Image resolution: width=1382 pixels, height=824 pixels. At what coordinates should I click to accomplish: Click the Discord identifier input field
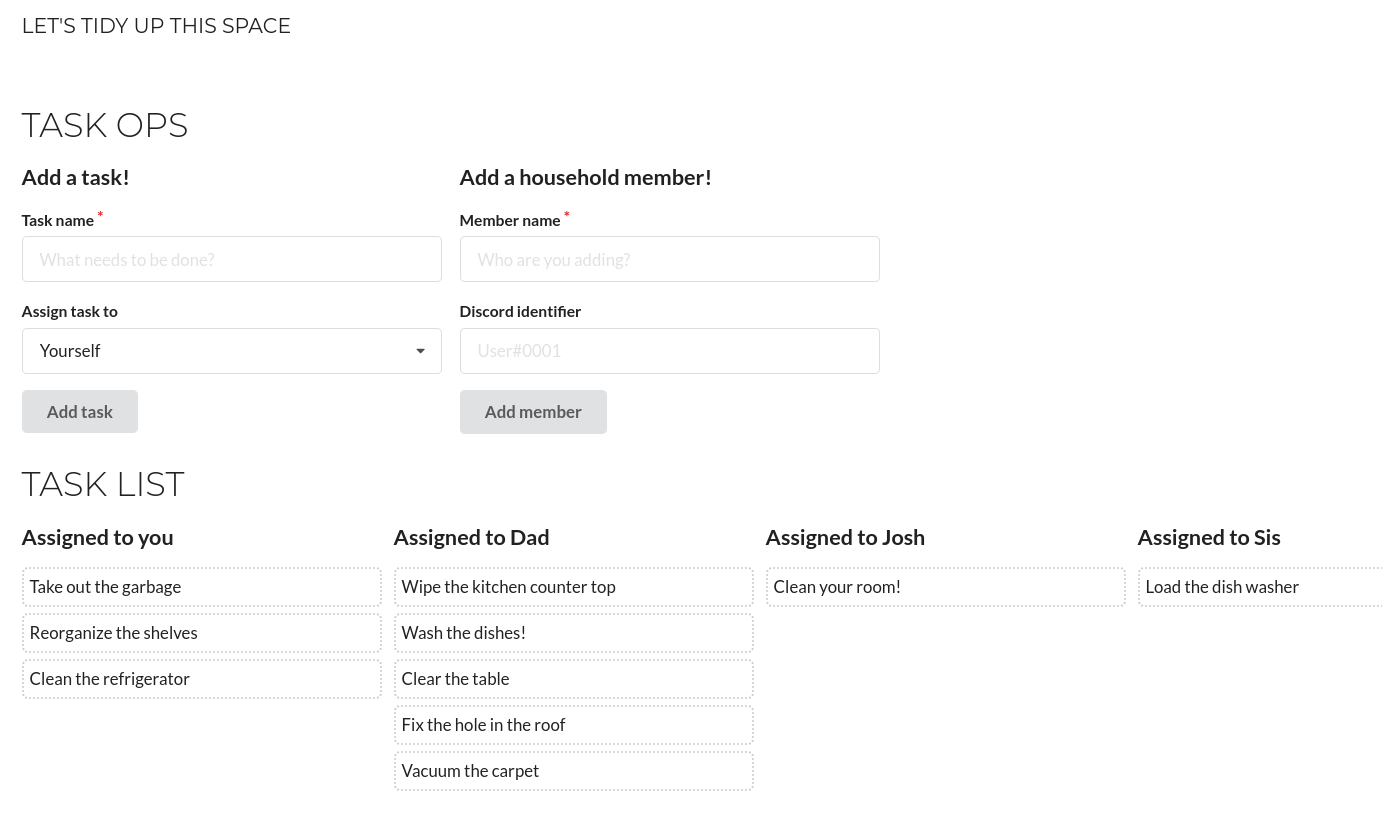click(669, 351)
